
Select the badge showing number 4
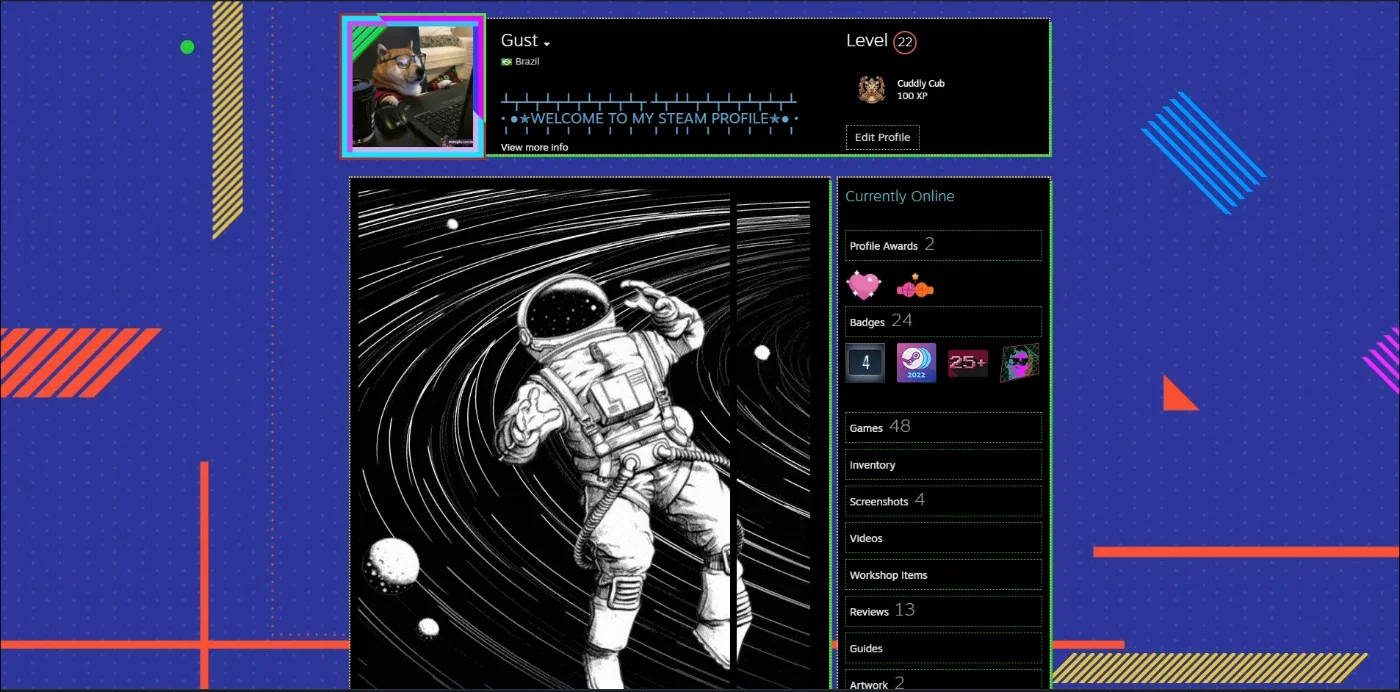tap(866, 363)
